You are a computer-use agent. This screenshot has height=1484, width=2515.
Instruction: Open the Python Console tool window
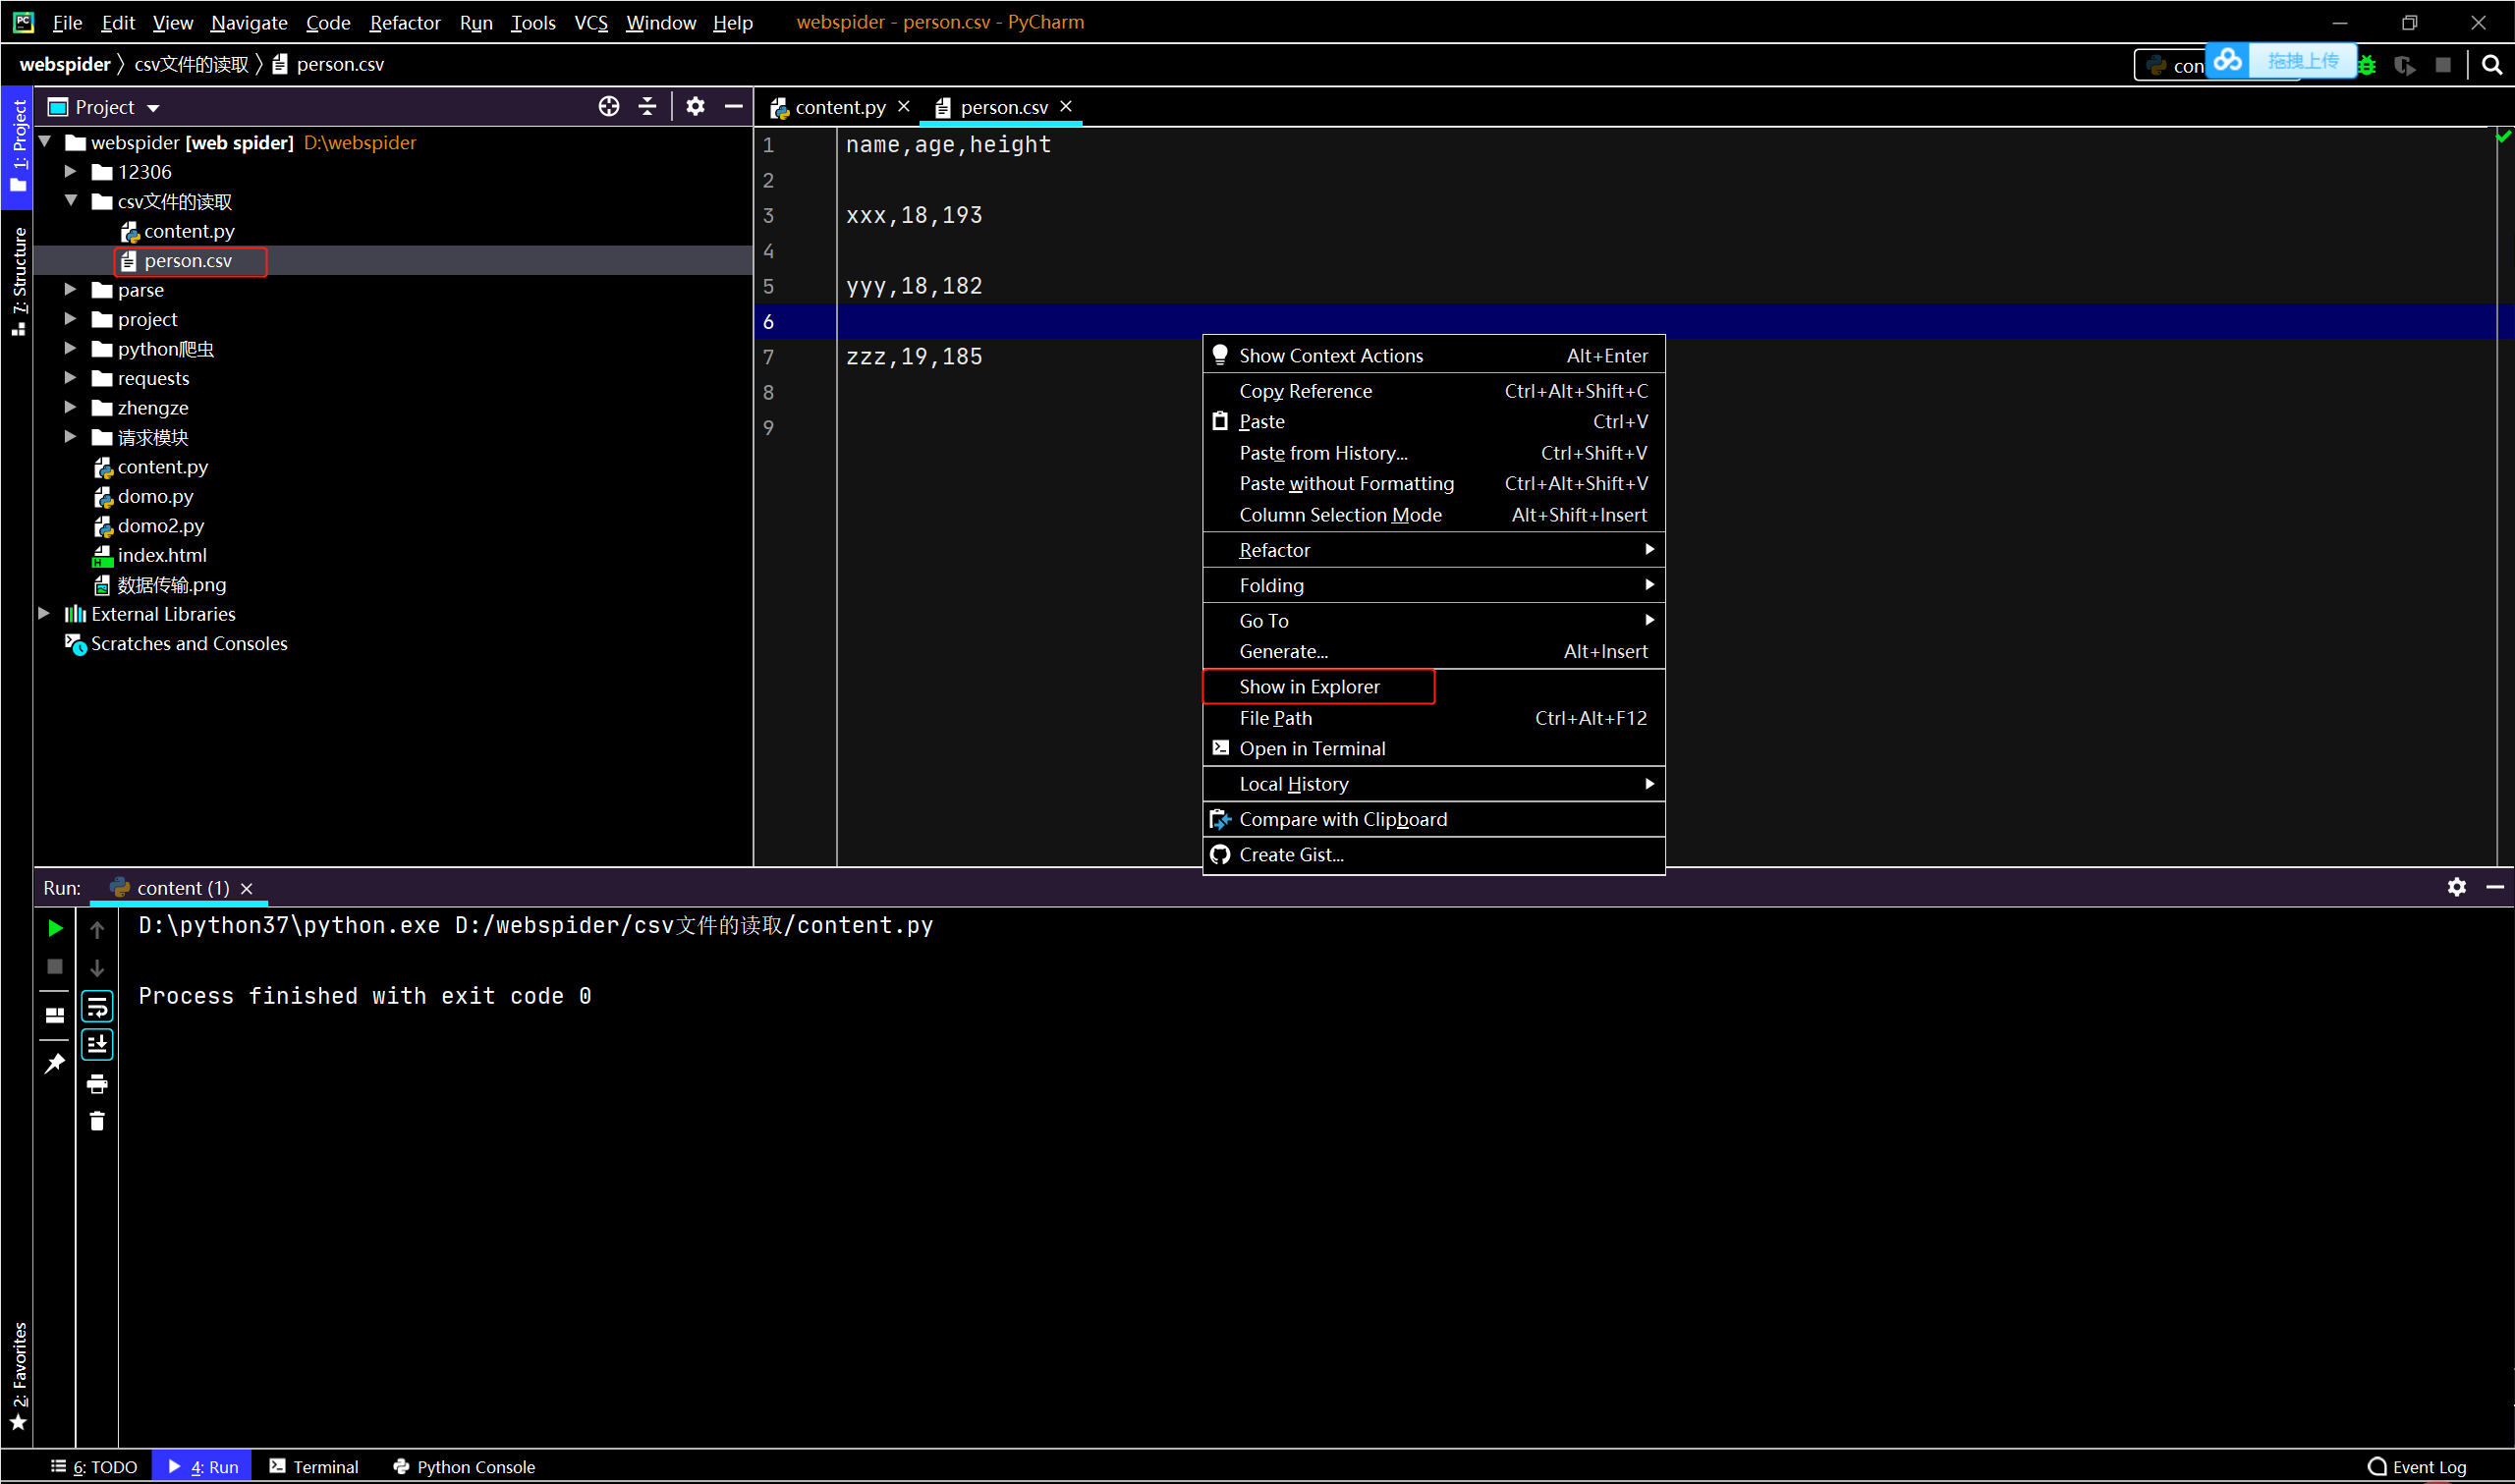(x=464, y=1466)
